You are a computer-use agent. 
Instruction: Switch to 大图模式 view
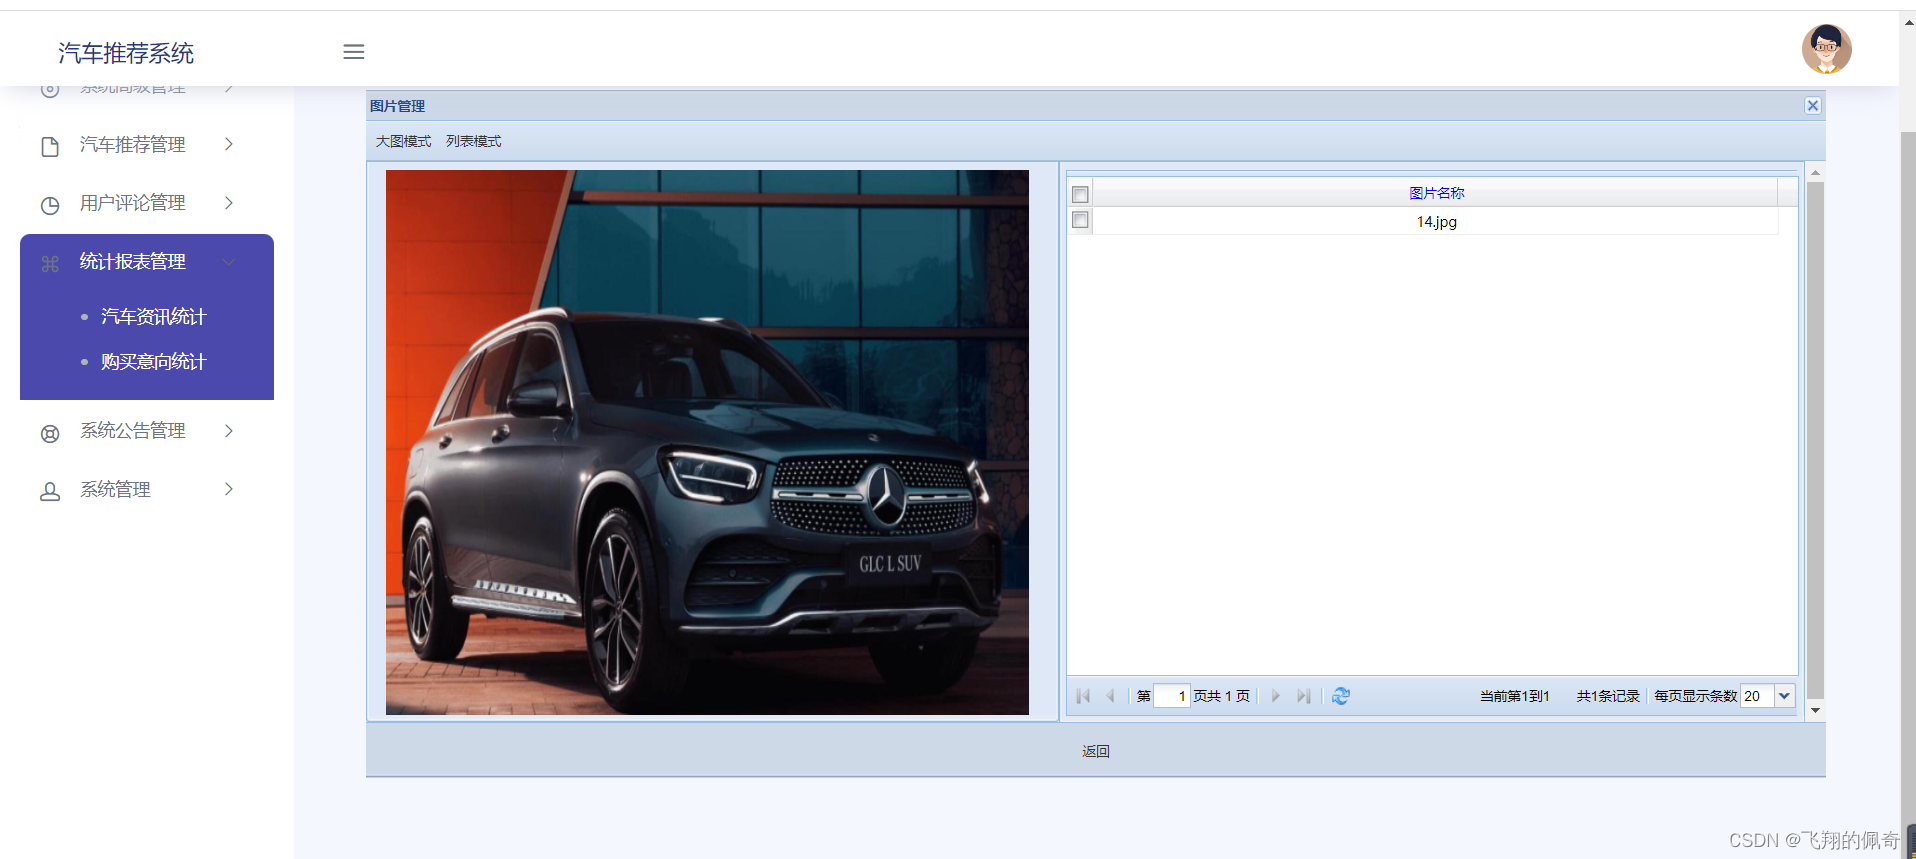pyautogui.click(x=403, y=141)
